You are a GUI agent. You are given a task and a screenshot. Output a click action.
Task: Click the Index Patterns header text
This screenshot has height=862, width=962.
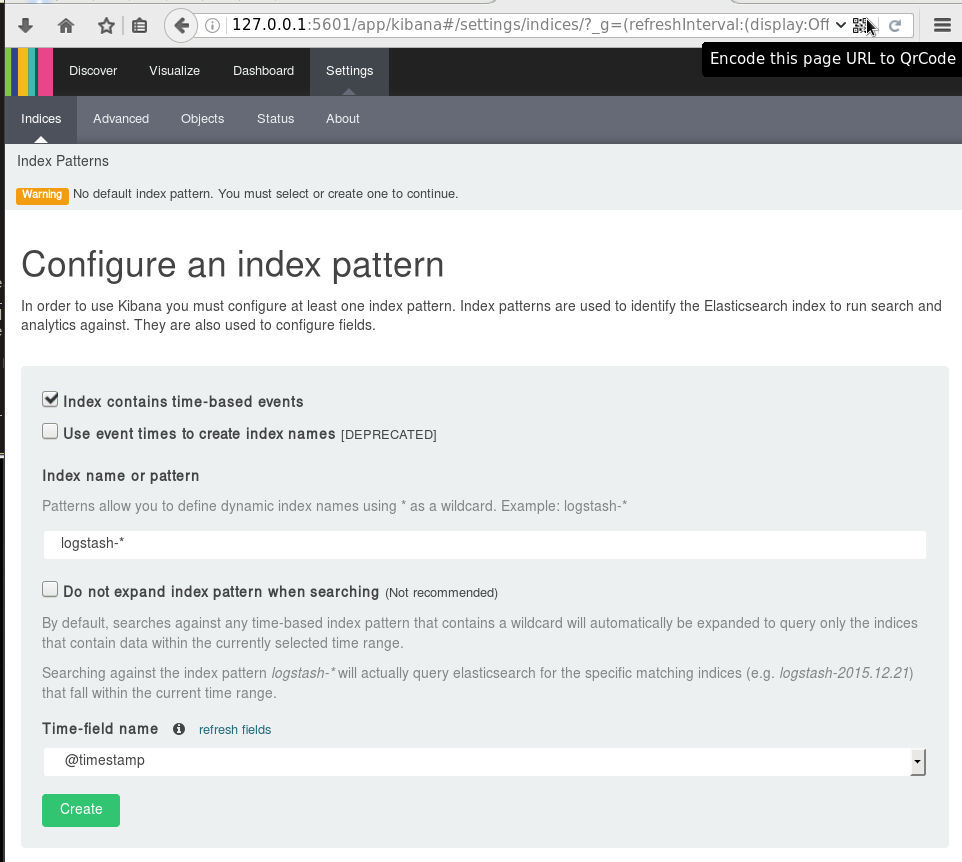pyautogui.click(x=63, y=161)
